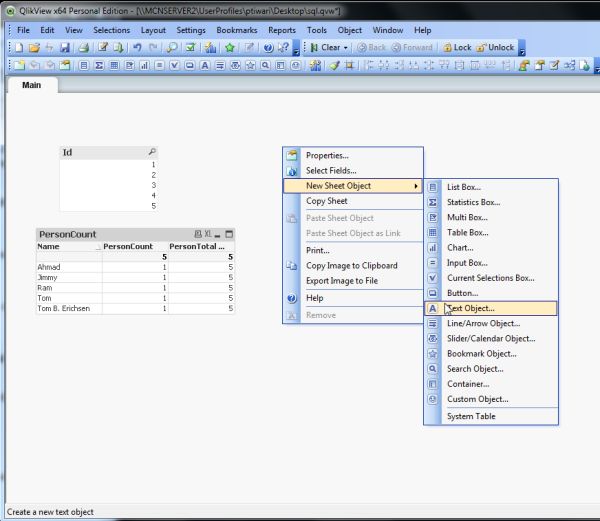Create Search Object magnifier toolbar icon

tap(265, 65)
